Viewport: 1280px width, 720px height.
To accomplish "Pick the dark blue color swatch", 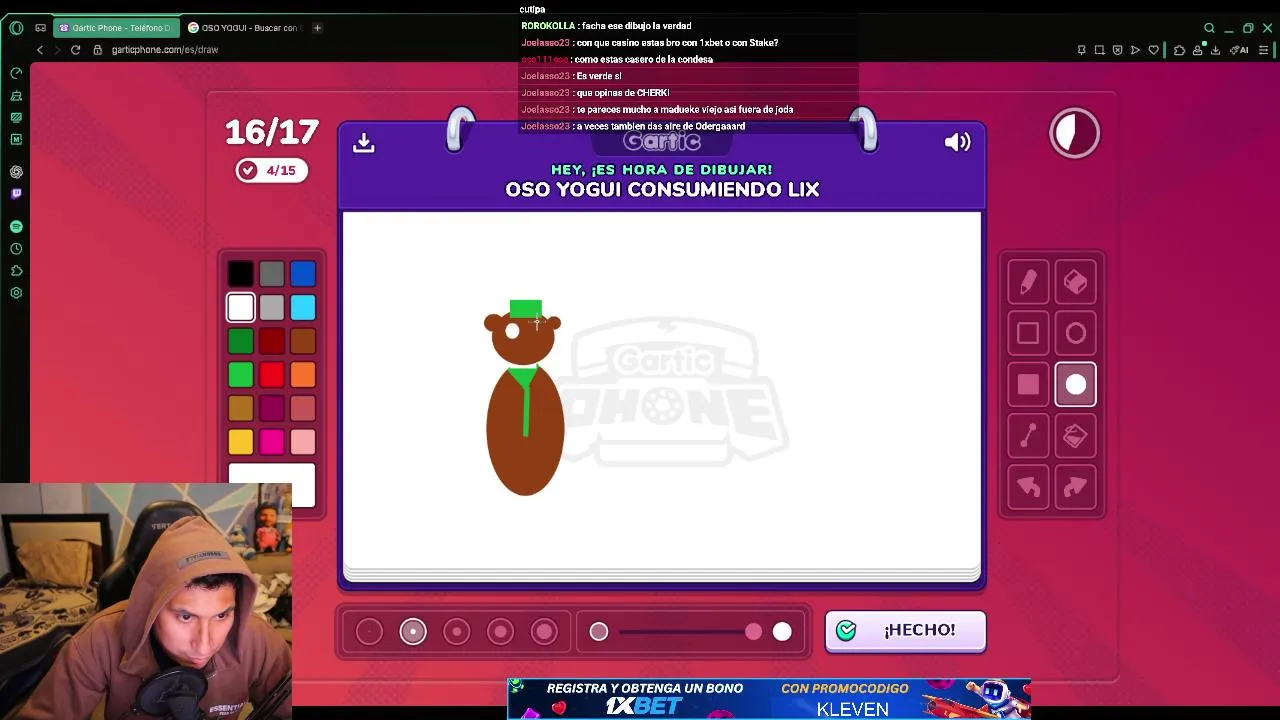I will point(303,274).
